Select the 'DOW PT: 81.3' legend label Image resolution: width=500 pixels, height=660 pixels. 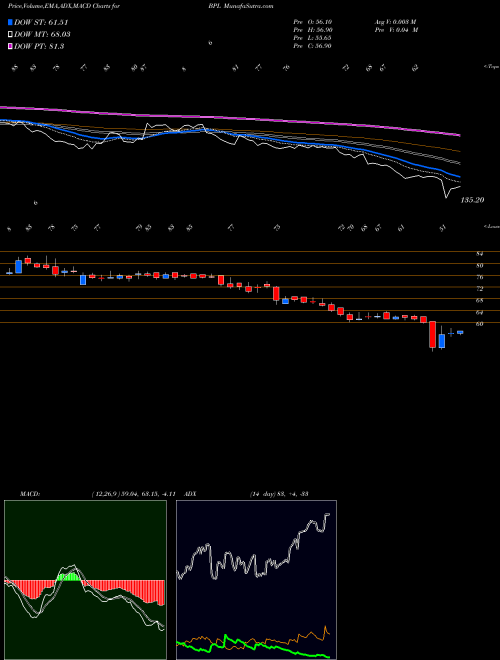pos(39,46)
